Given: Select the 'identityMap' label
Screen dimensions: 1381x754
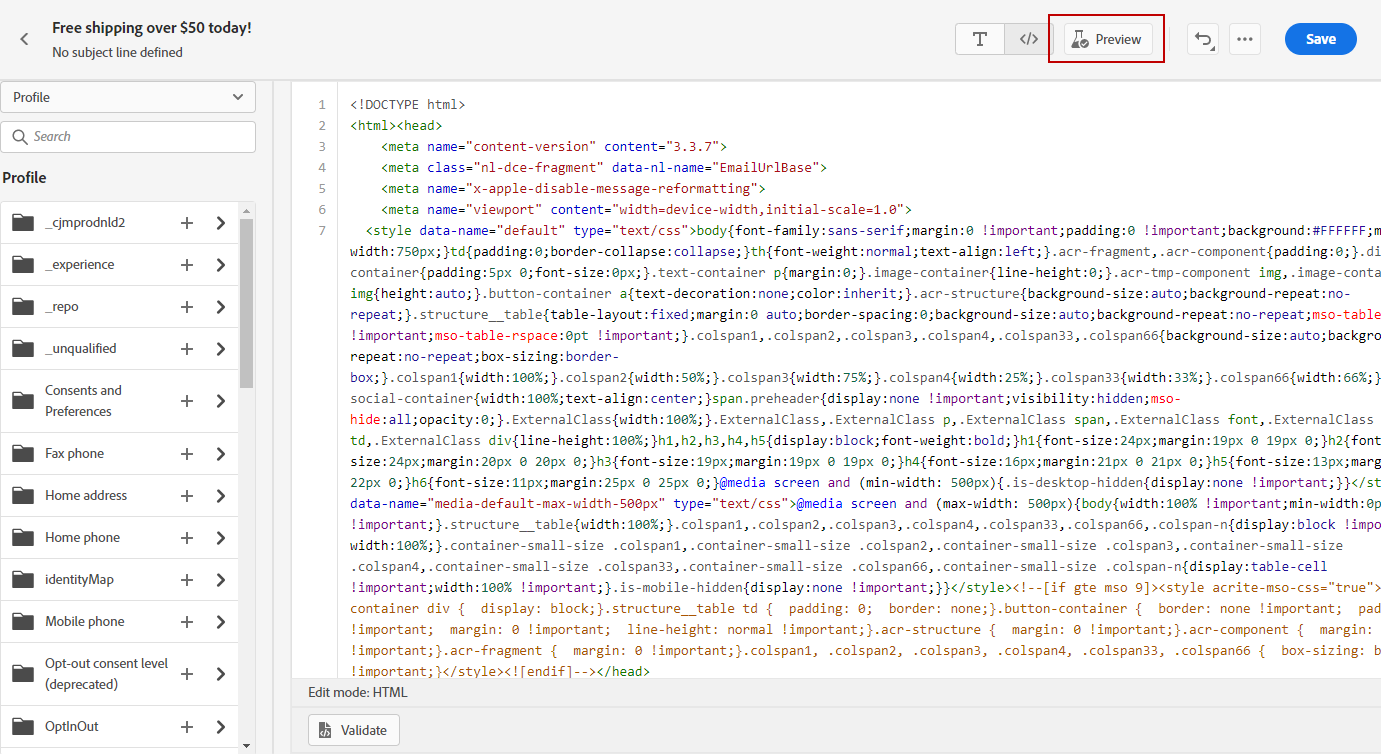Looking at the screenshot, I should click(79, 580).
